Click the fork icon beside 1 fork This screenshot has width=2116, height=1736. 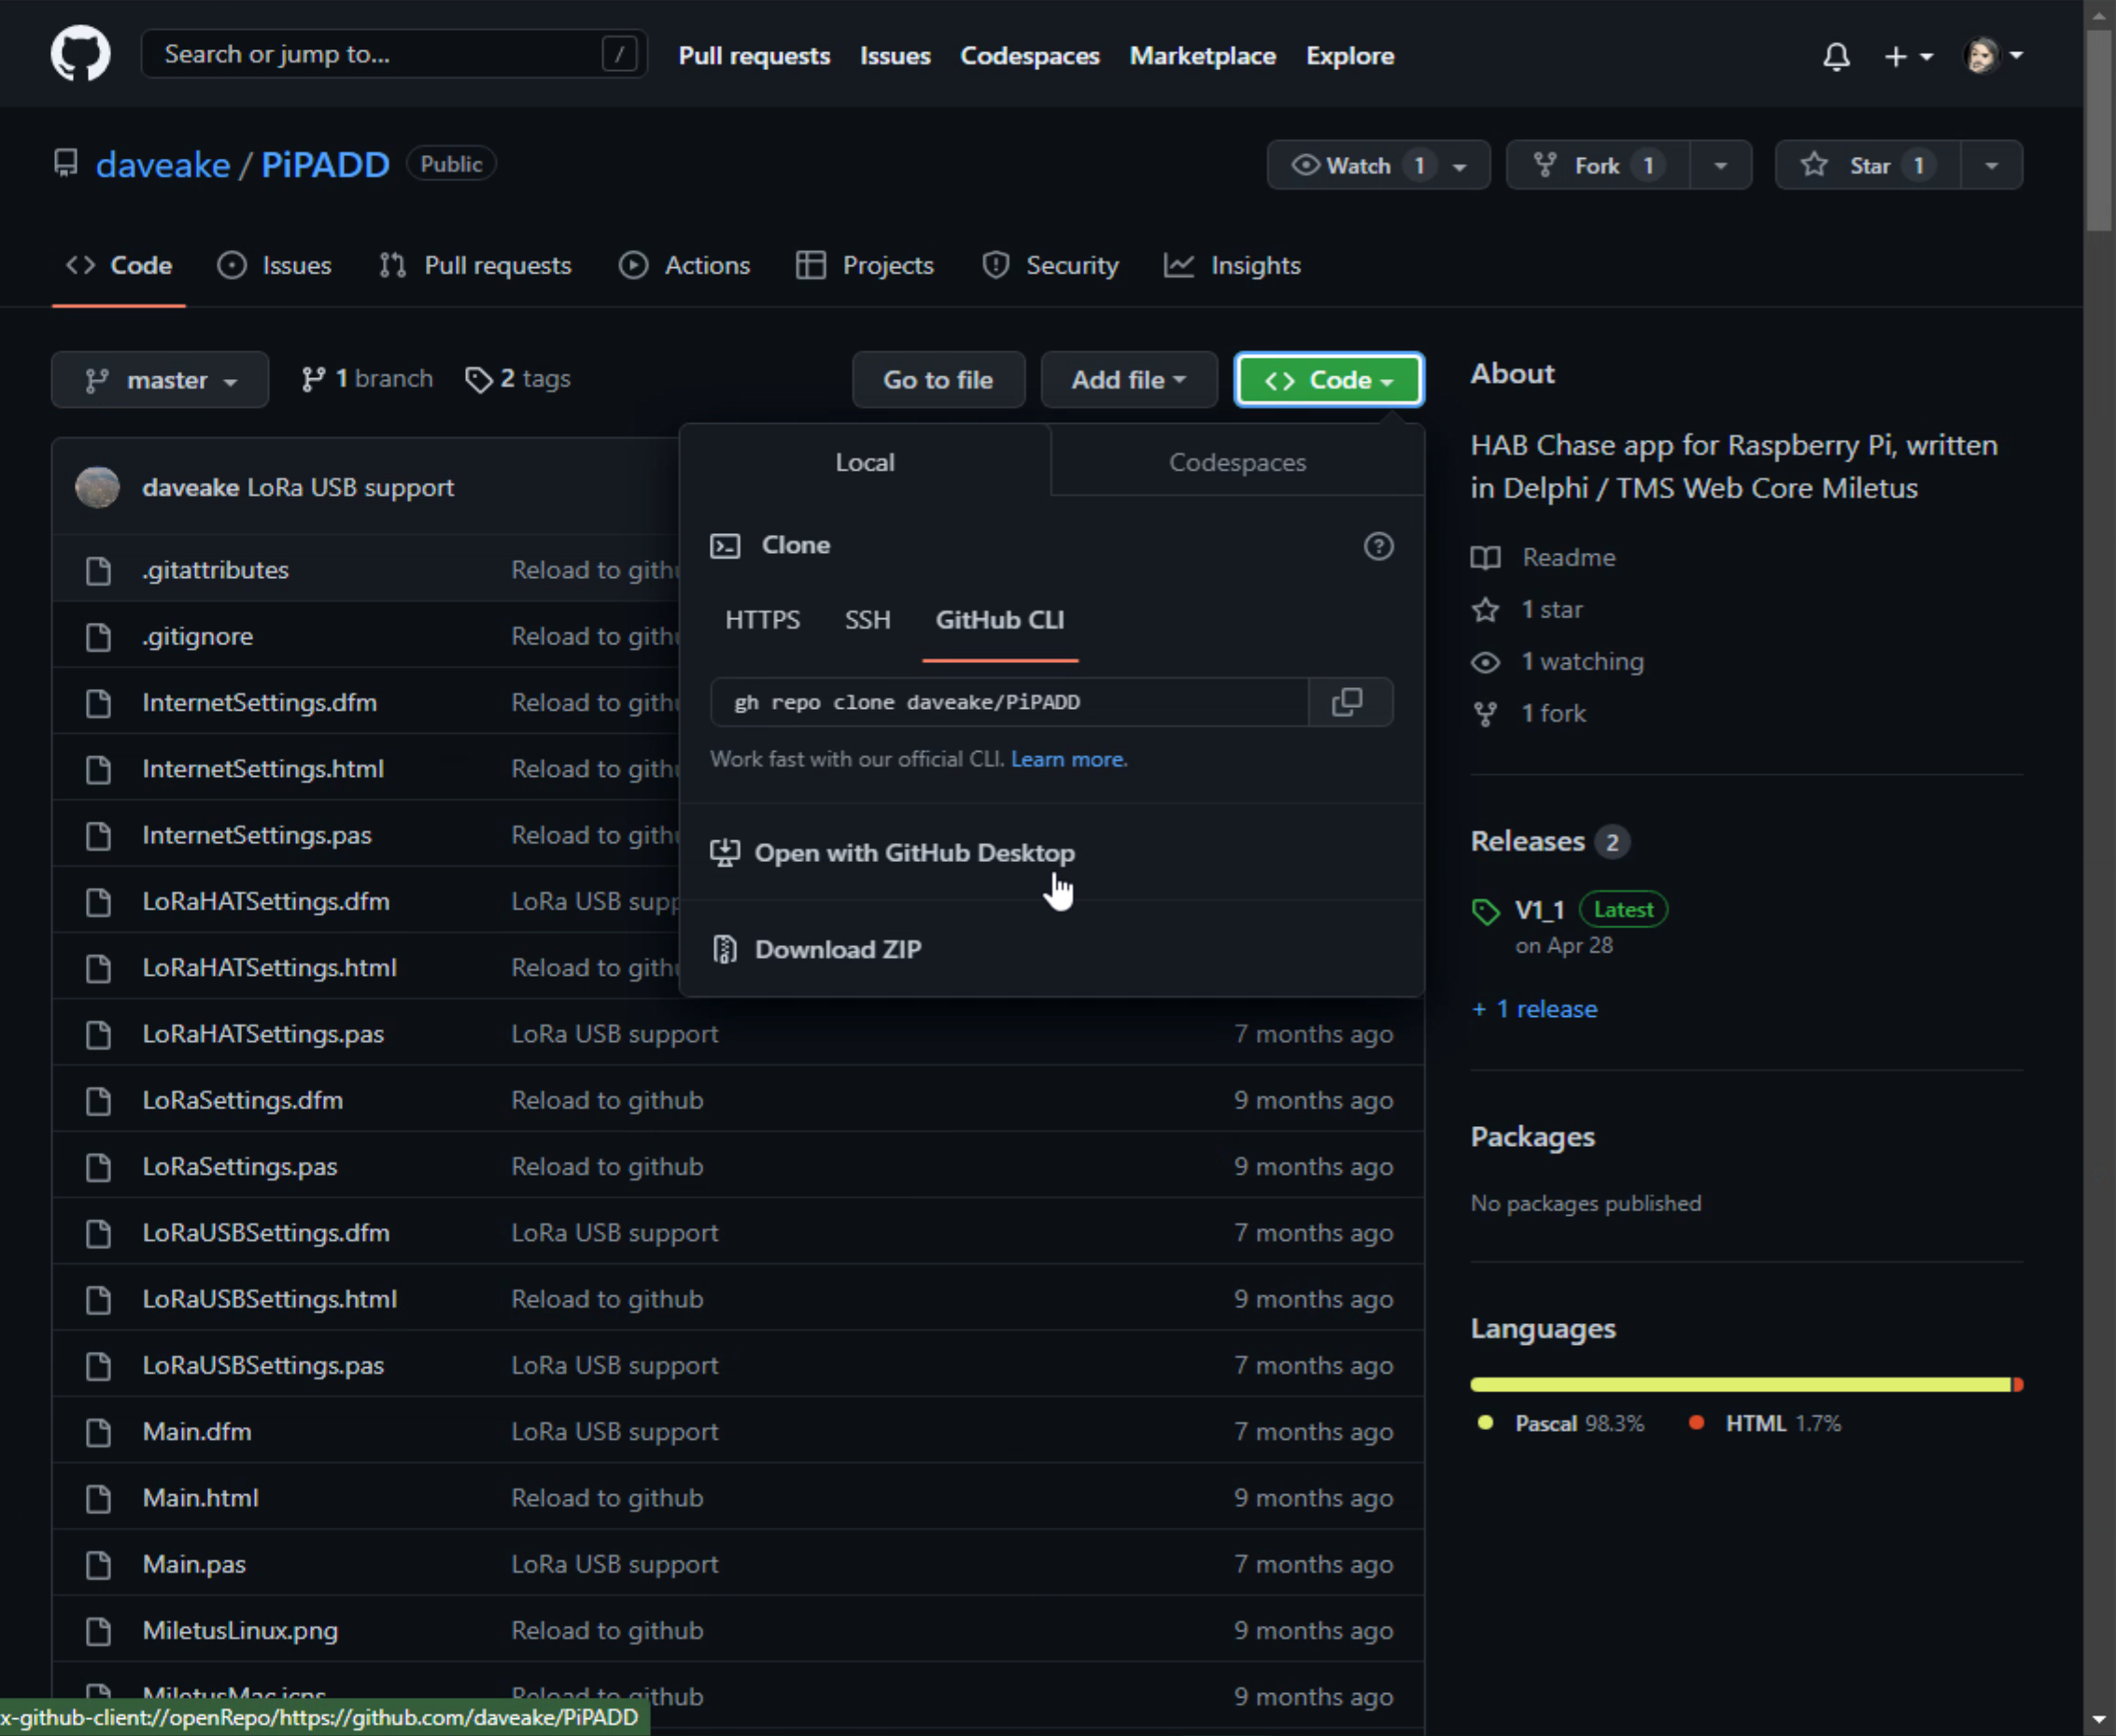coord(1486,714)
